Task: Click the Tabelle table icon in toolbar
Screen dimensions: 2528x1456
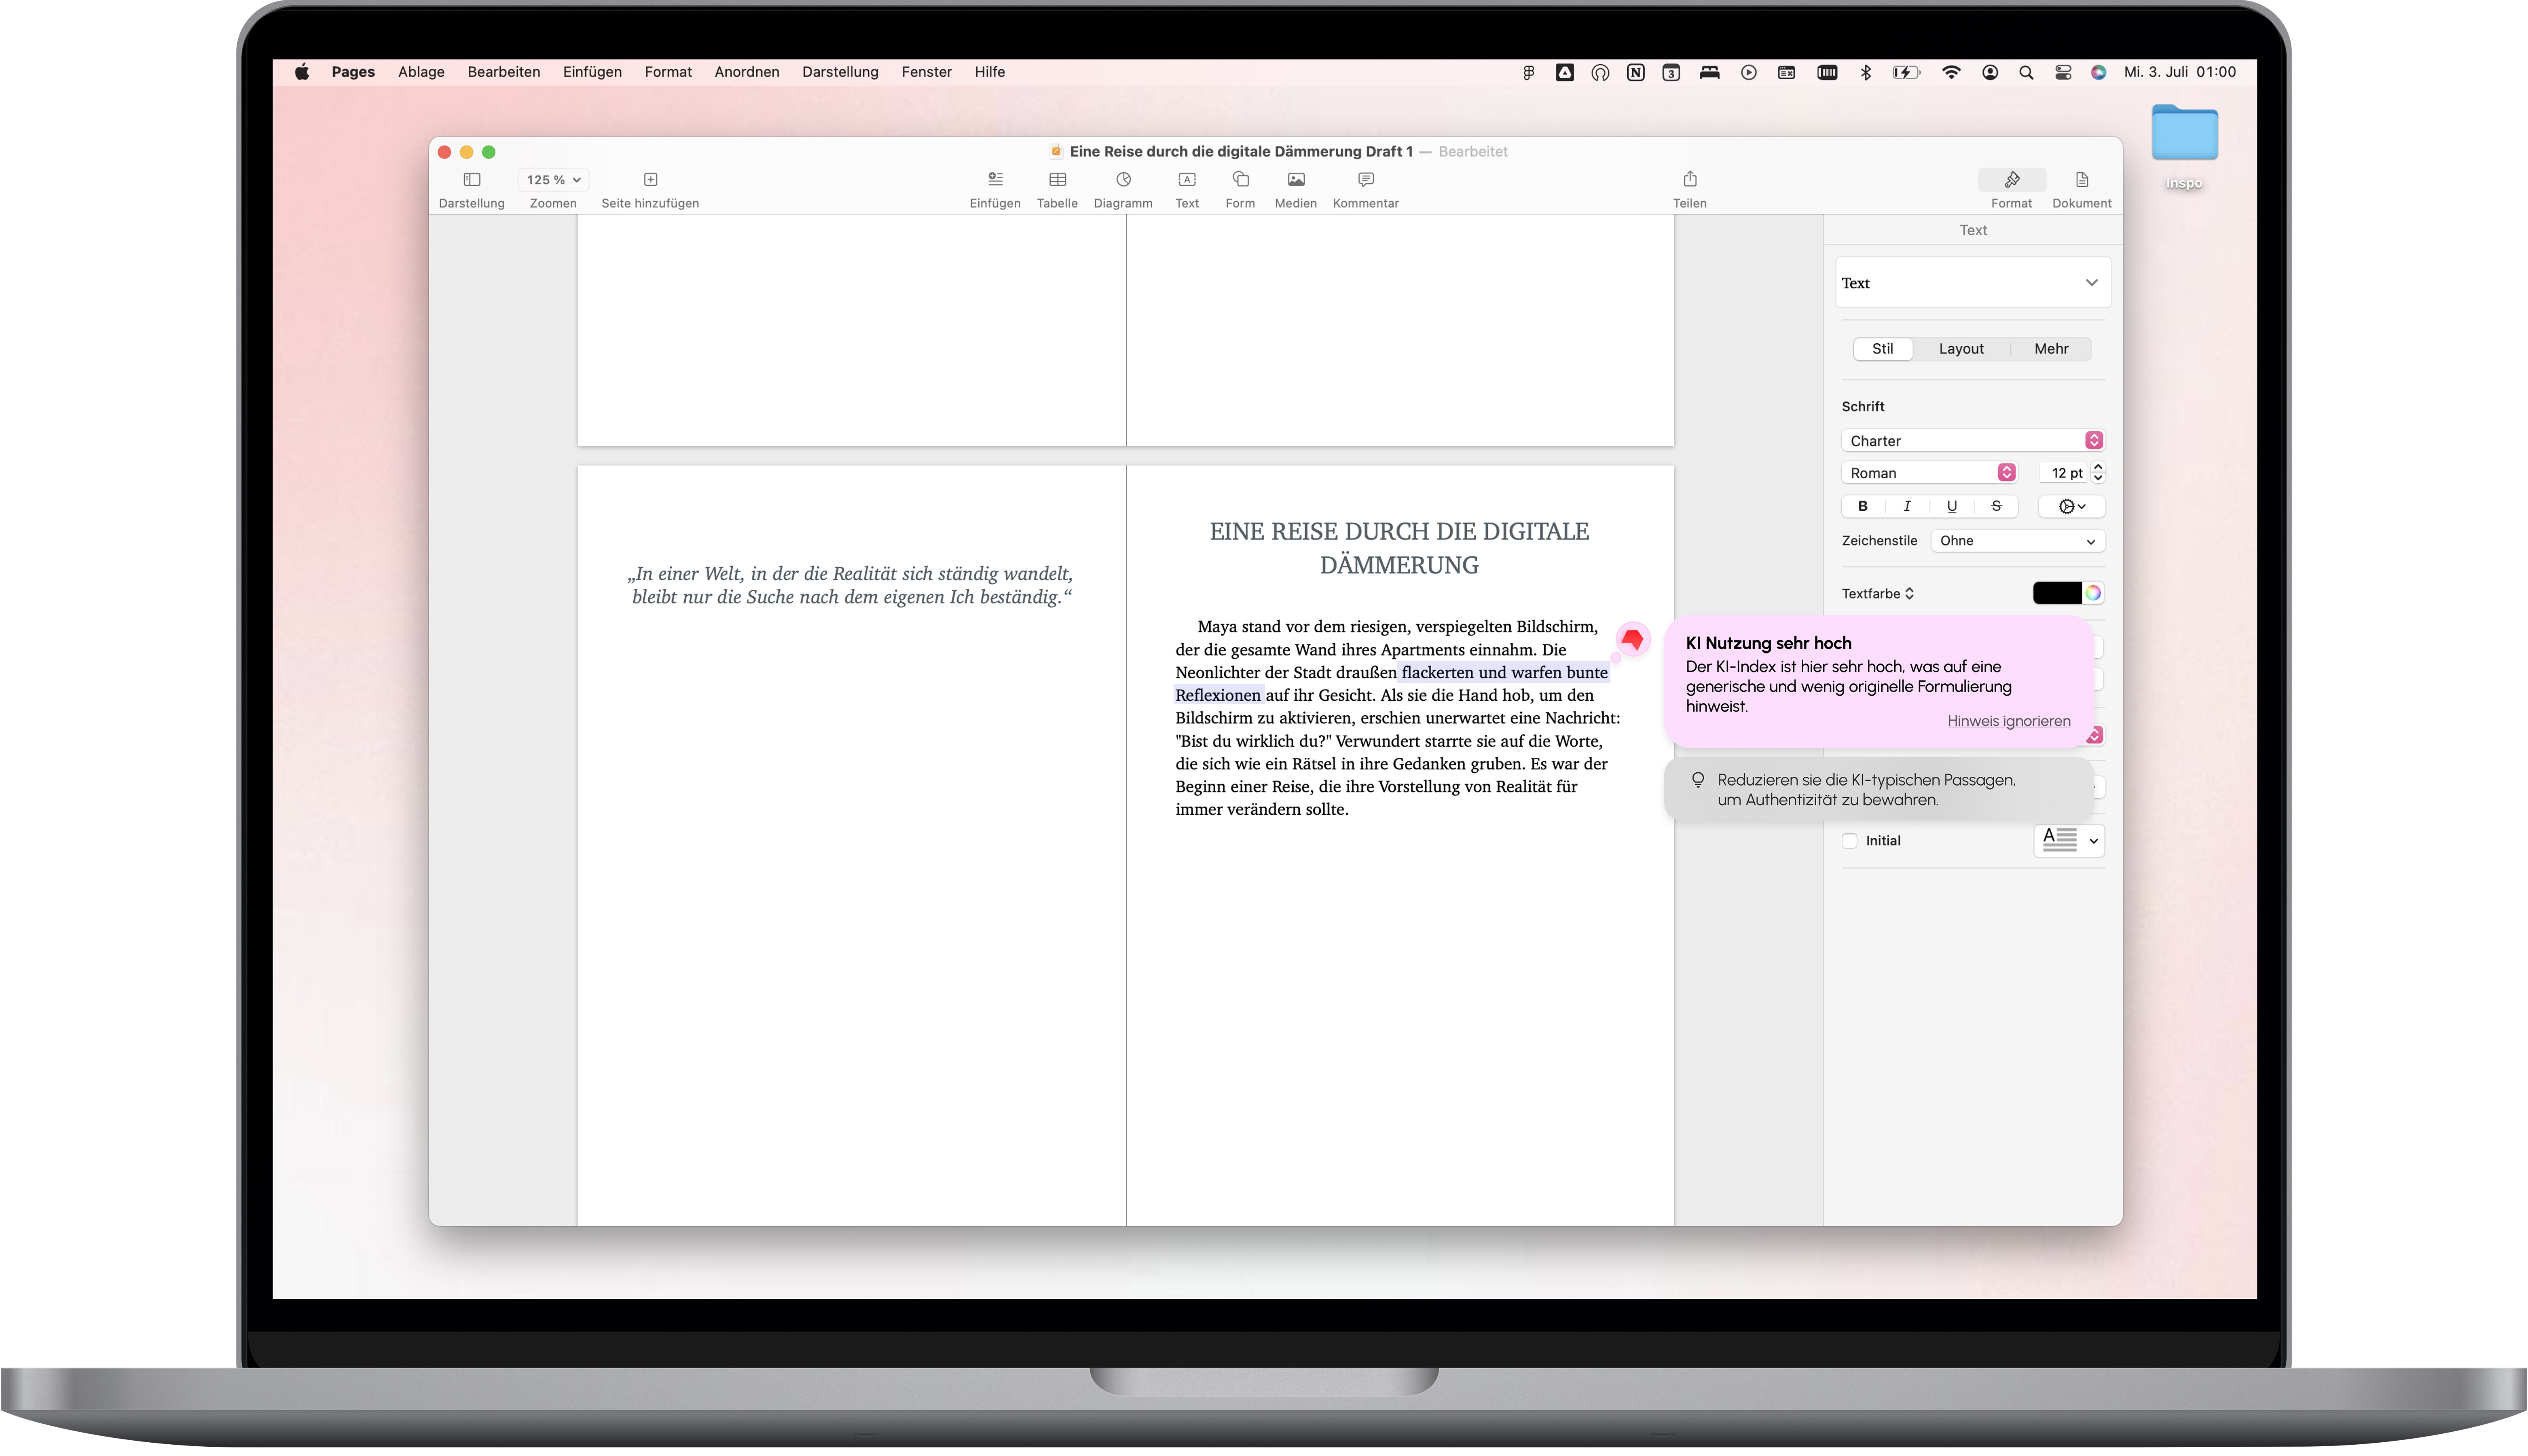Action: point(1057,180)
